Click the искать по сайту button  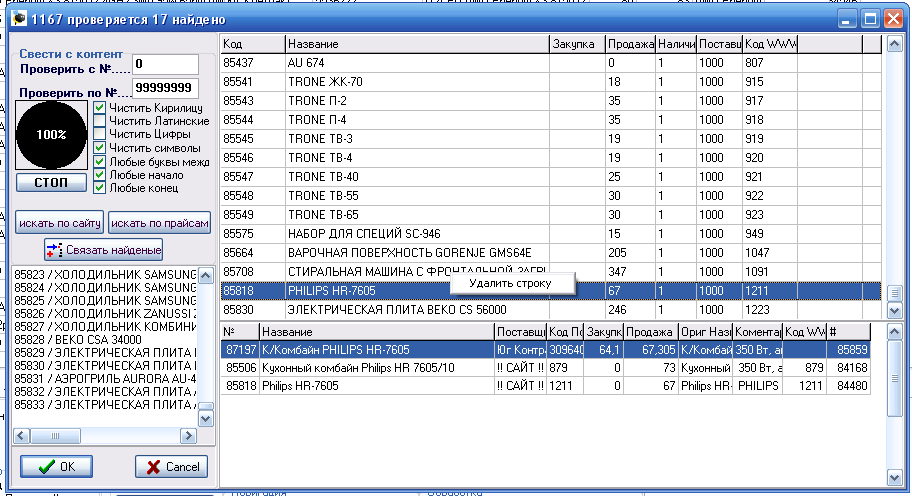coord(59,222)
